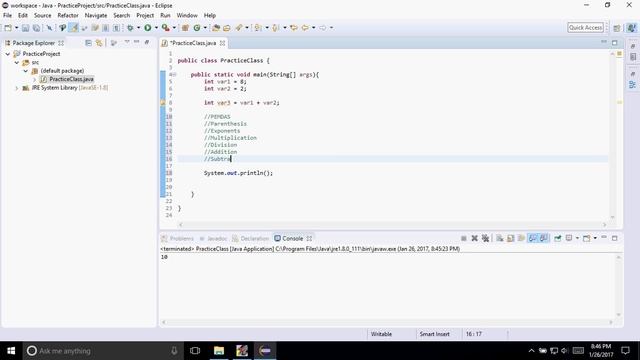Screen dimensions: 640x360
Task: Click the Clear Console icon
Action: tap(500, 238)
